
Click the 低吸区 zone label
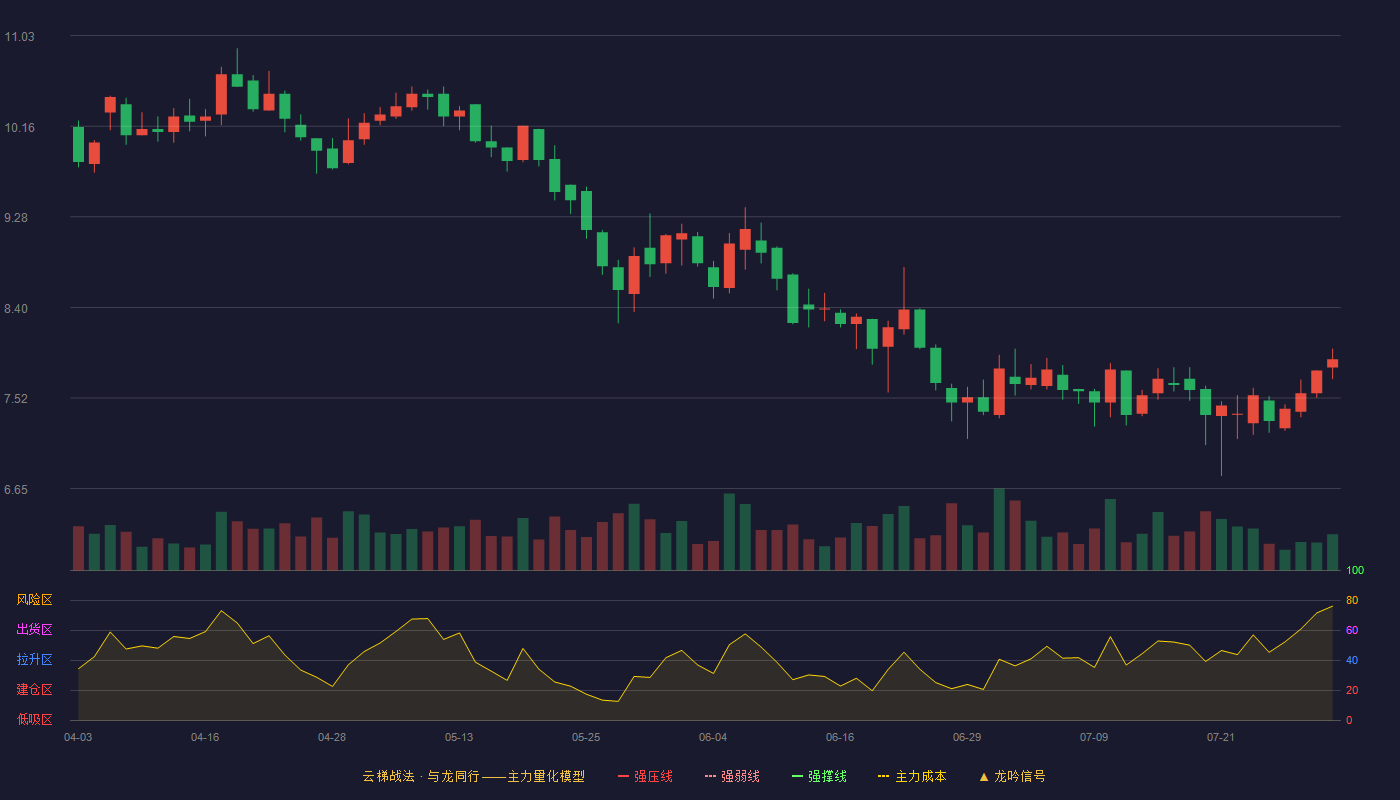34,720
